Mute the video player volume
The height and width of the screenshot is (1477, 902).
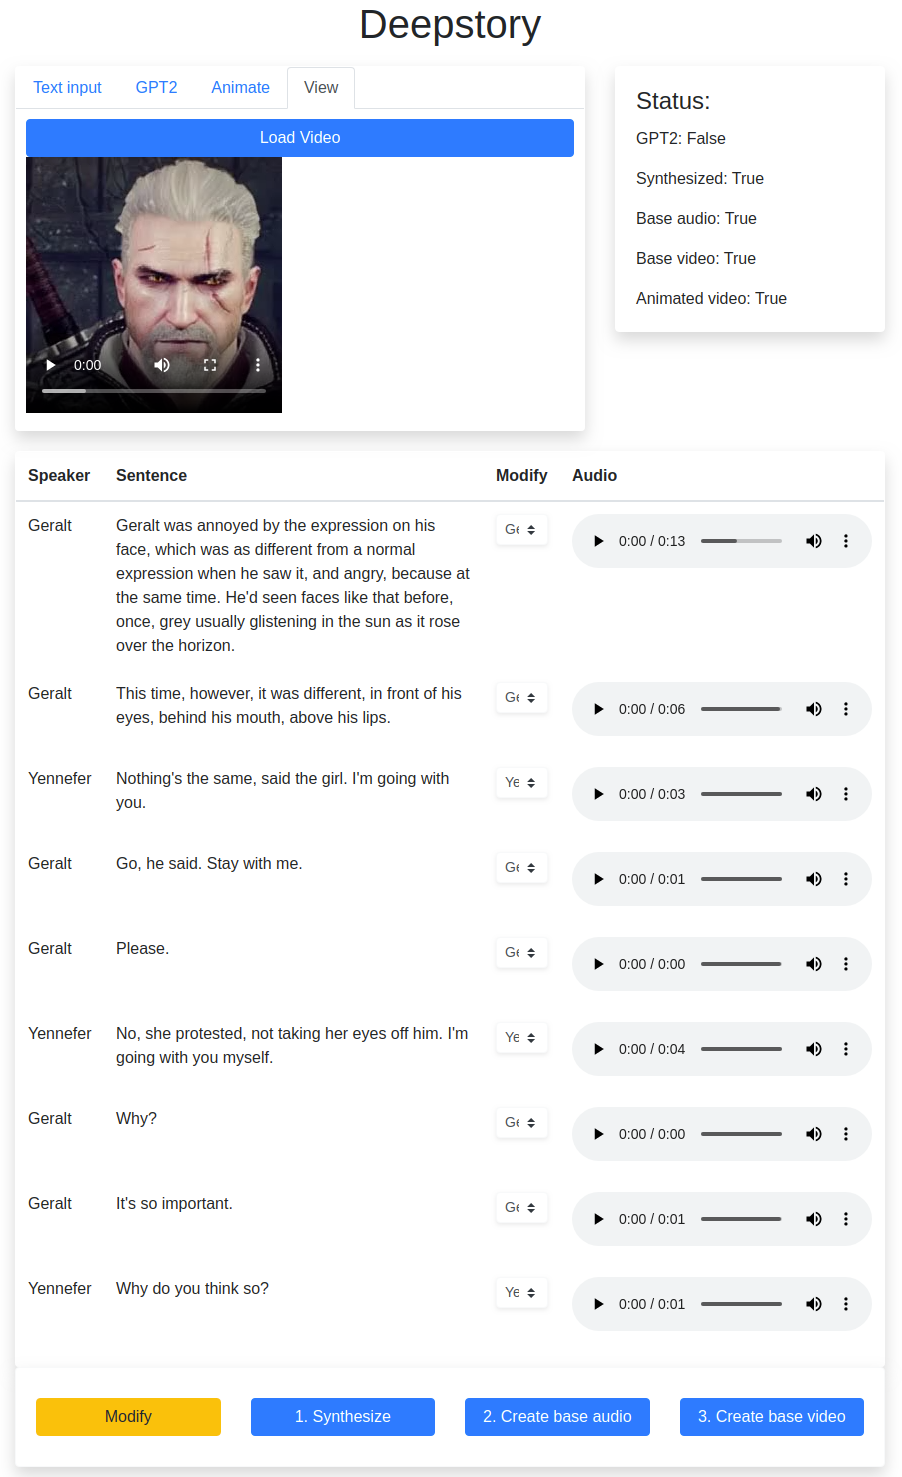click(x=162, y=365)
